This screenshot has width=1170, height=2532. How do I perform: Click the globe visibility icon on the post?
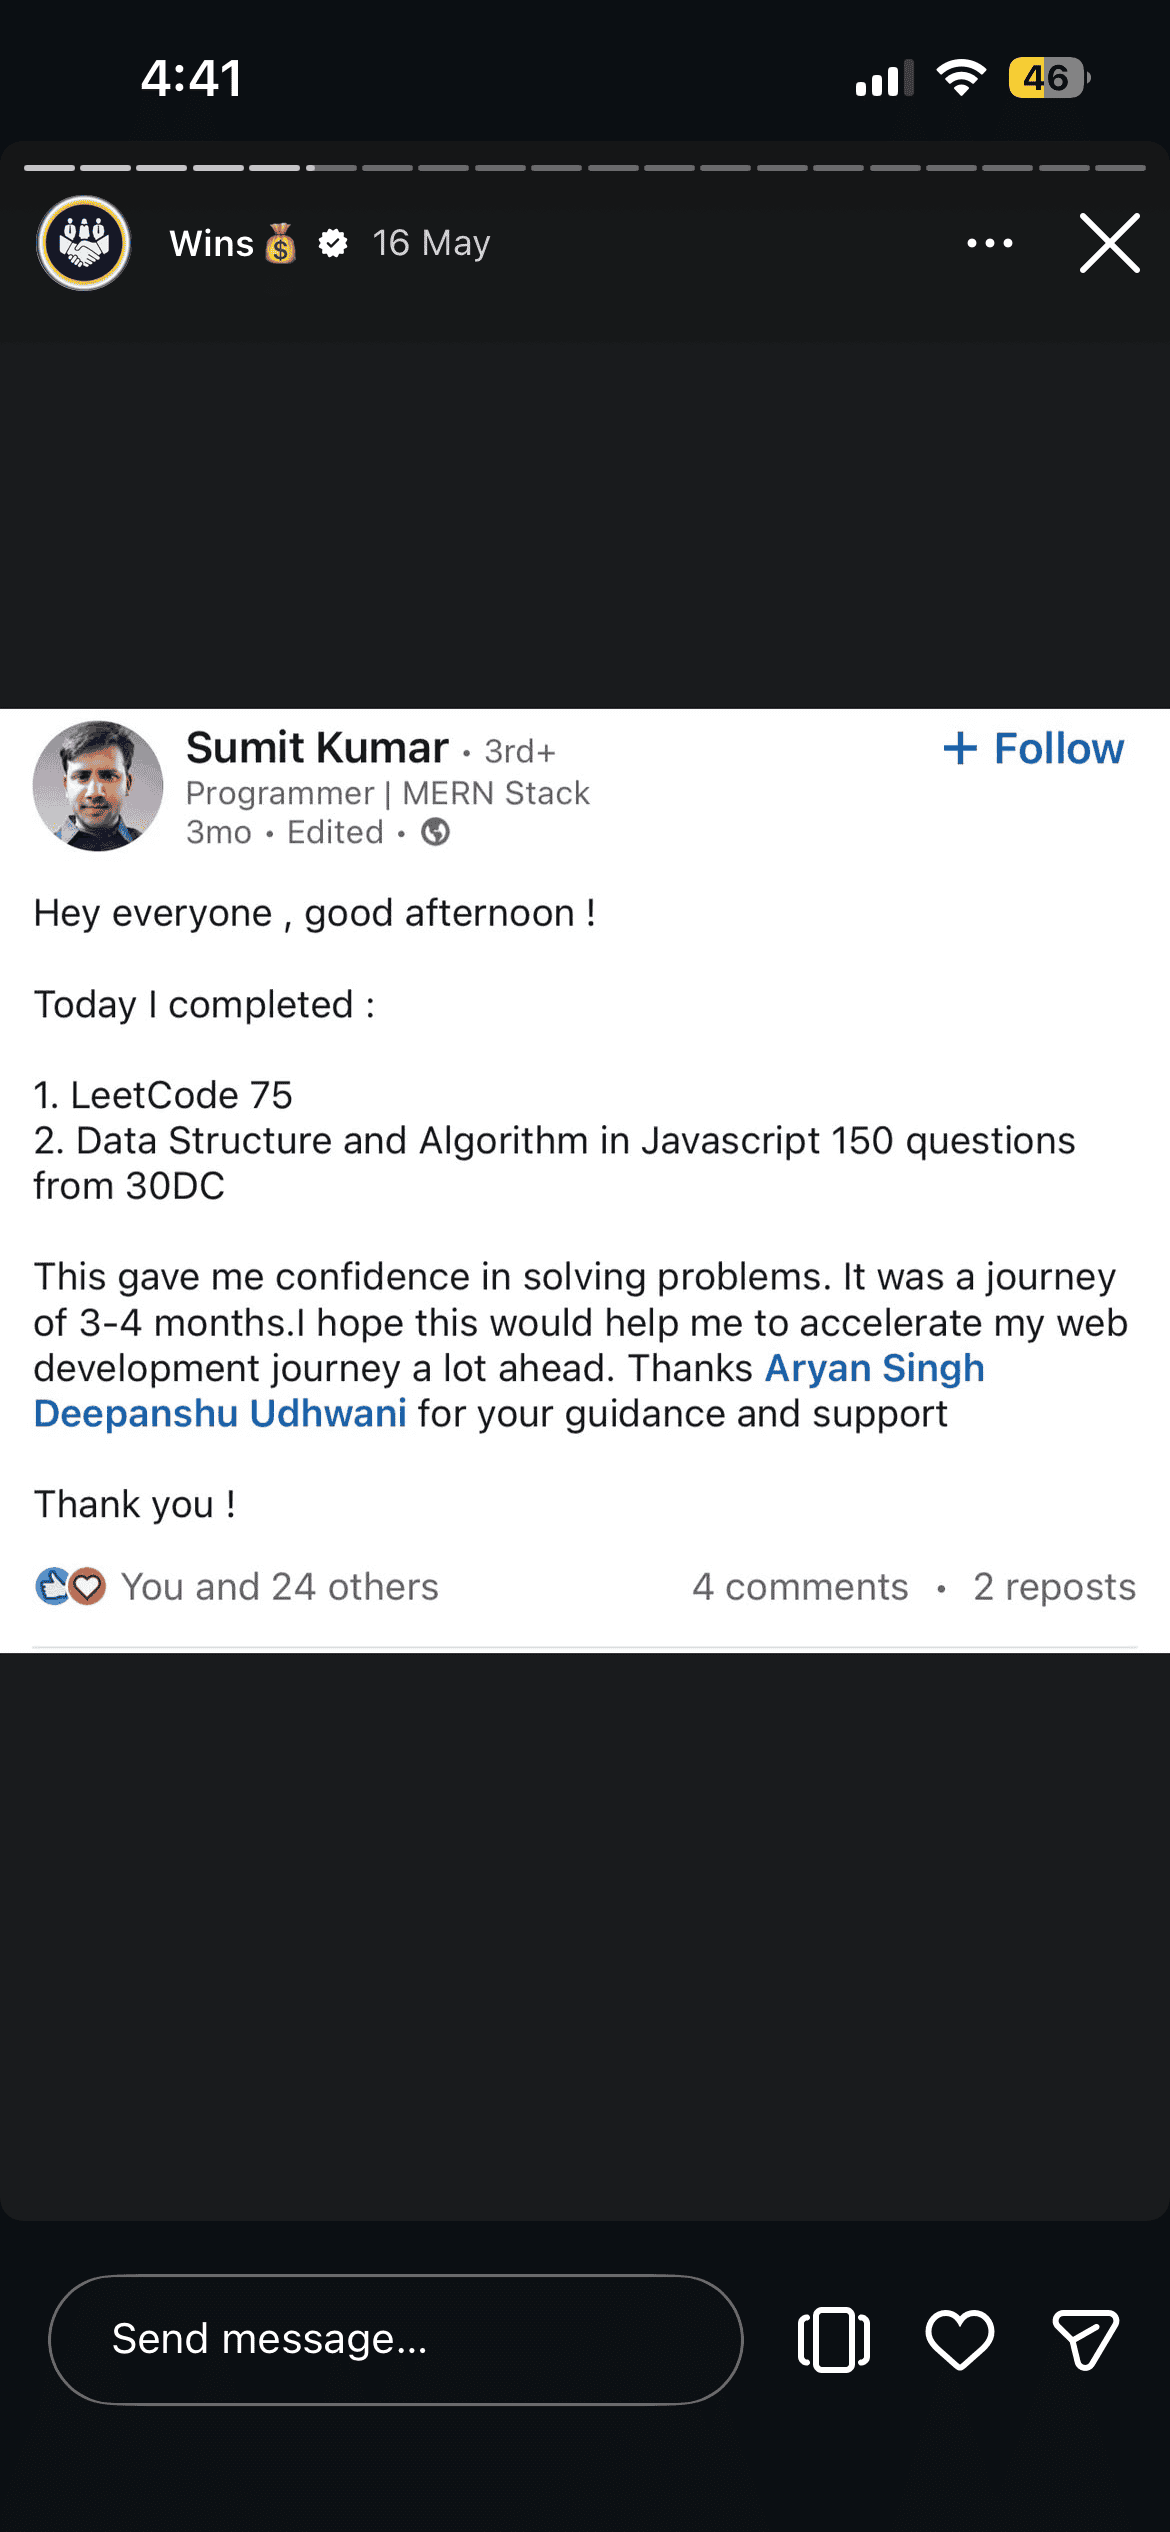point(435,831)
